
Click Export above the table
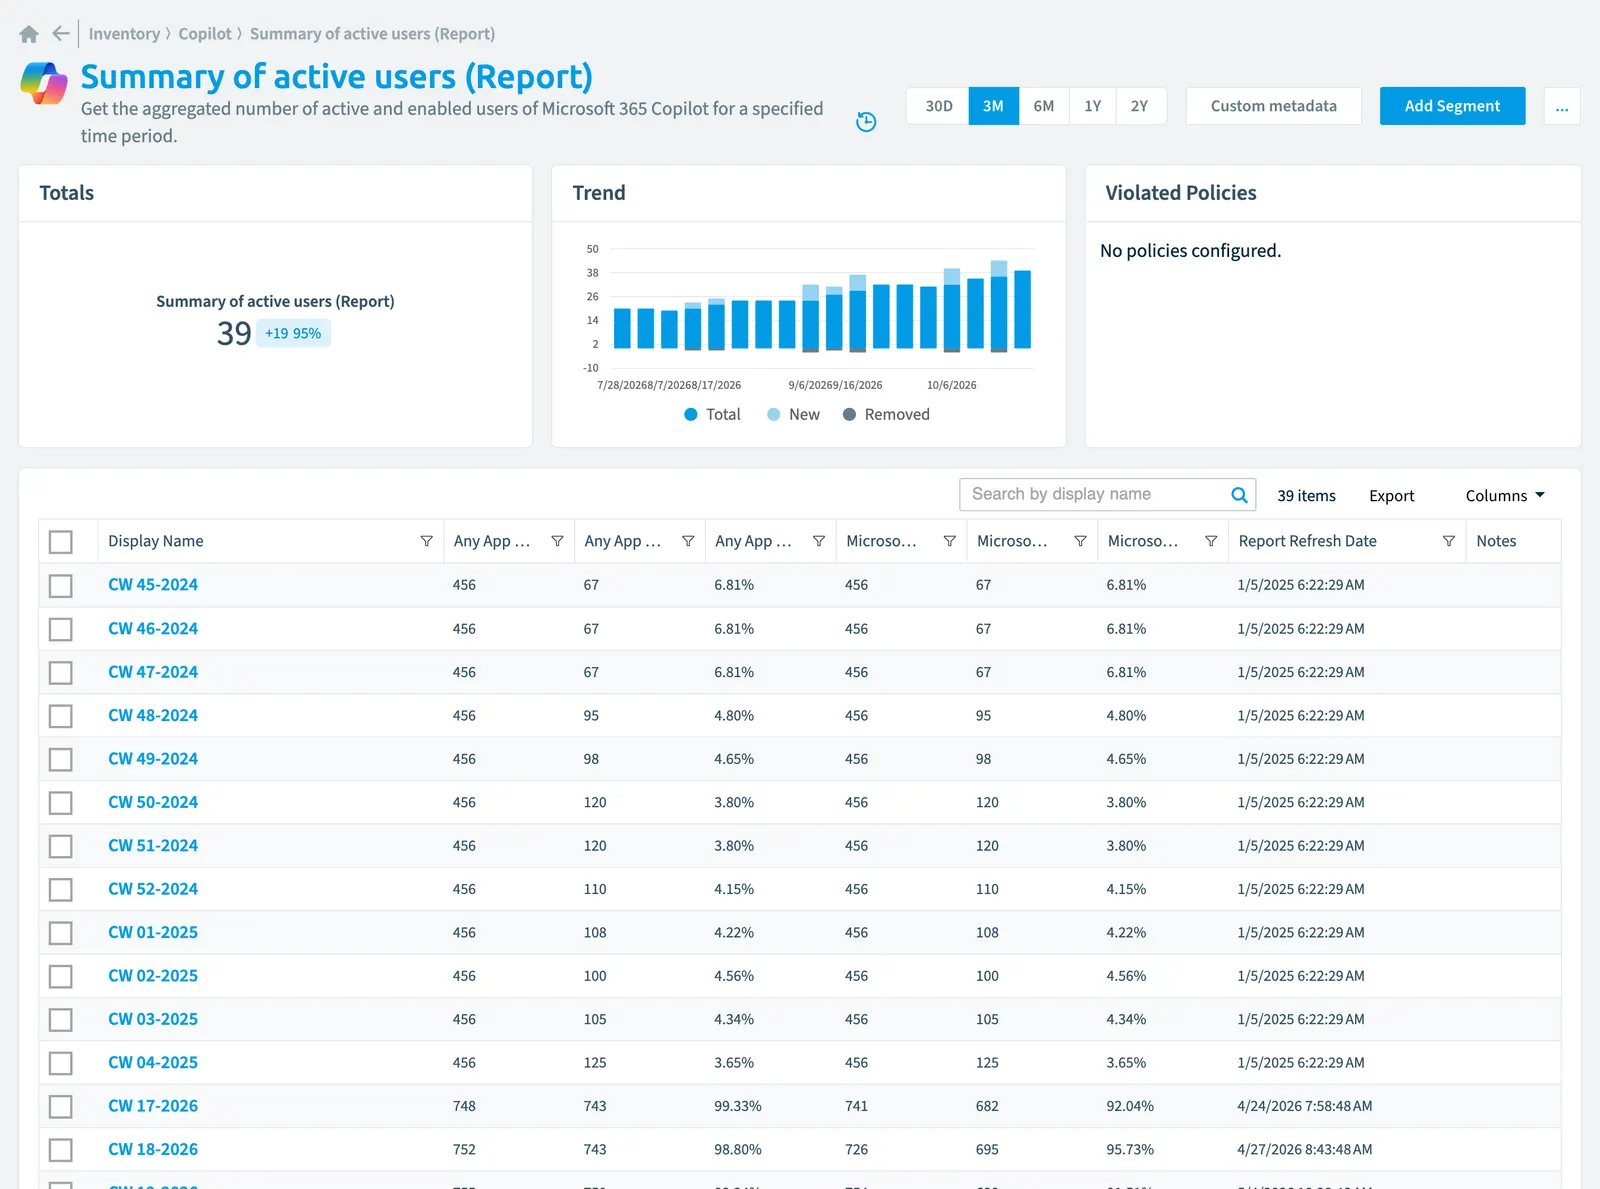pos(1391,496)
